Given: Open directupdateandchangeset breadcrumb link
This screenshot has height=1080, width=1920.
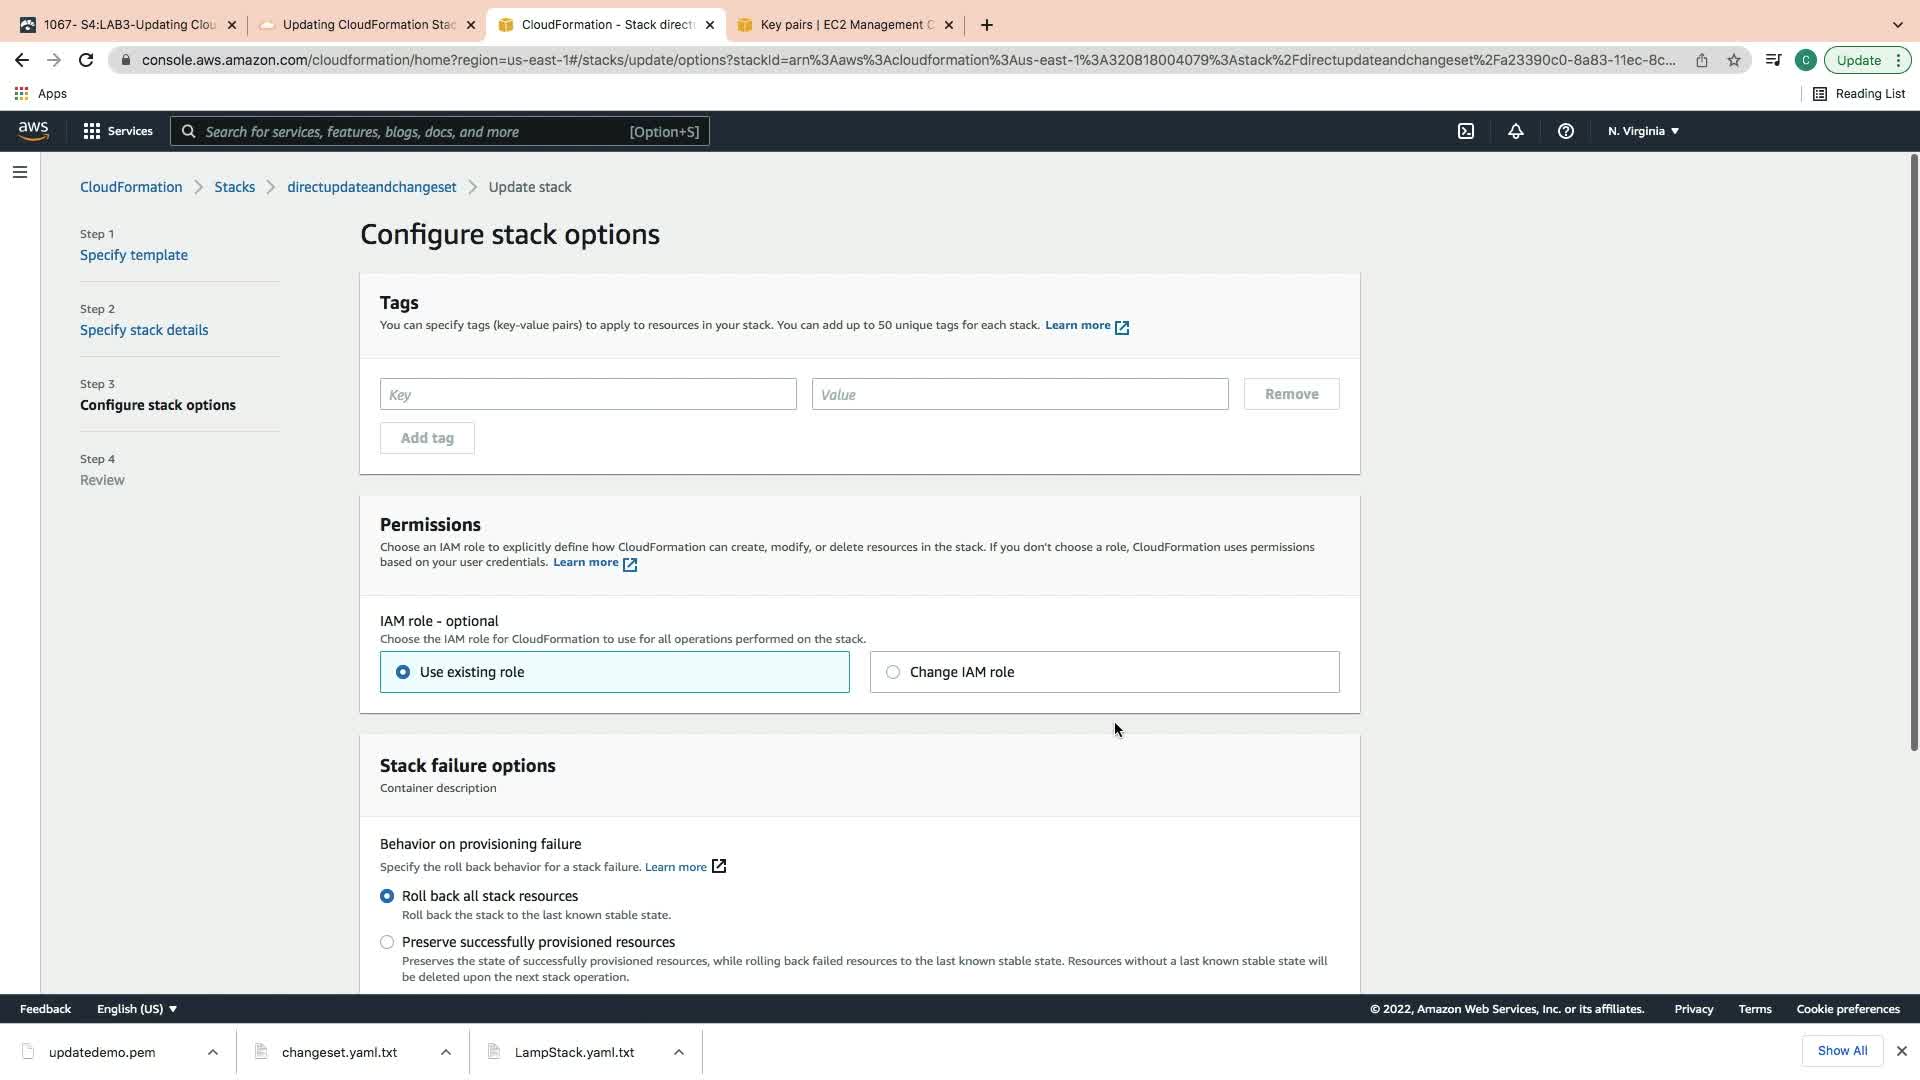Looking at the screenshot, I should 371,187.
